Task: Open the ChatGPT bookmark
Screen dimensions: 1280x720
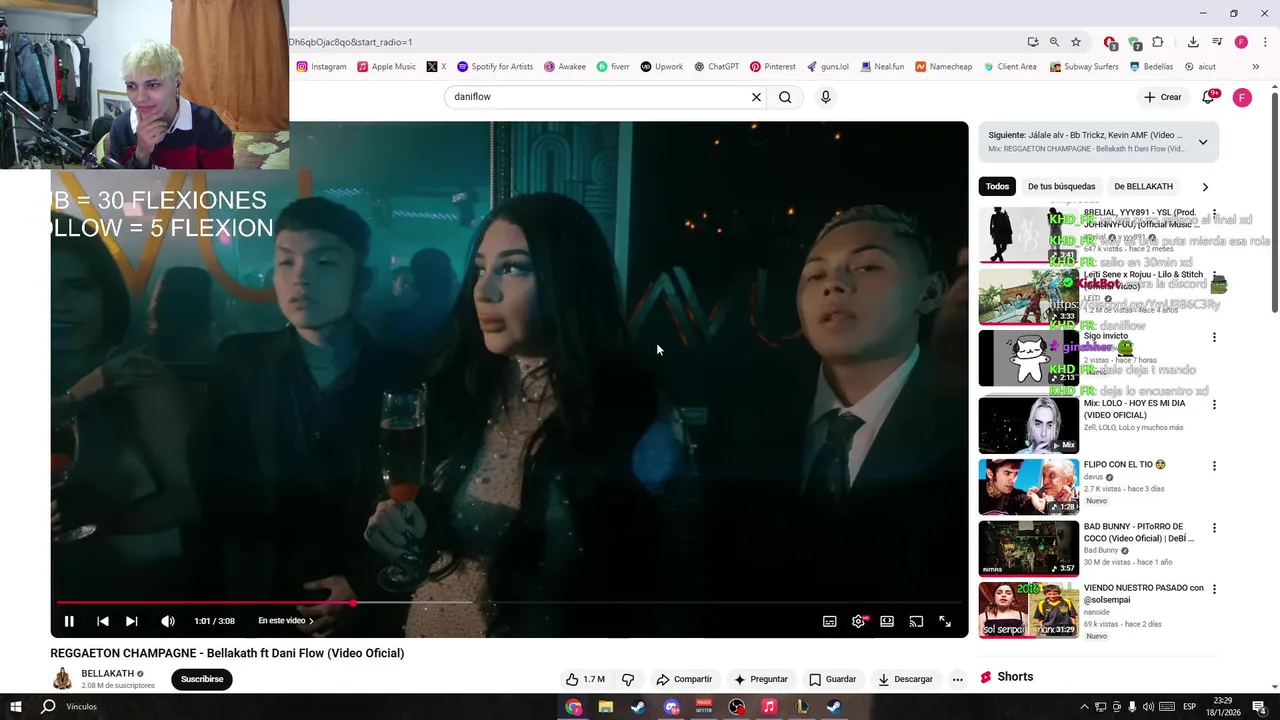Action: click(716, 67)
